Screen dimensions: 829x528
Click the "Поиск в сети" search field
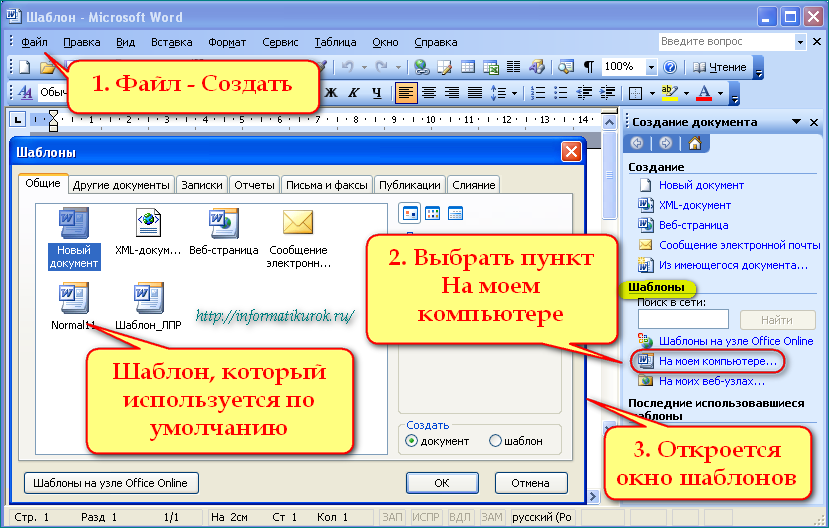coord(683,320)
